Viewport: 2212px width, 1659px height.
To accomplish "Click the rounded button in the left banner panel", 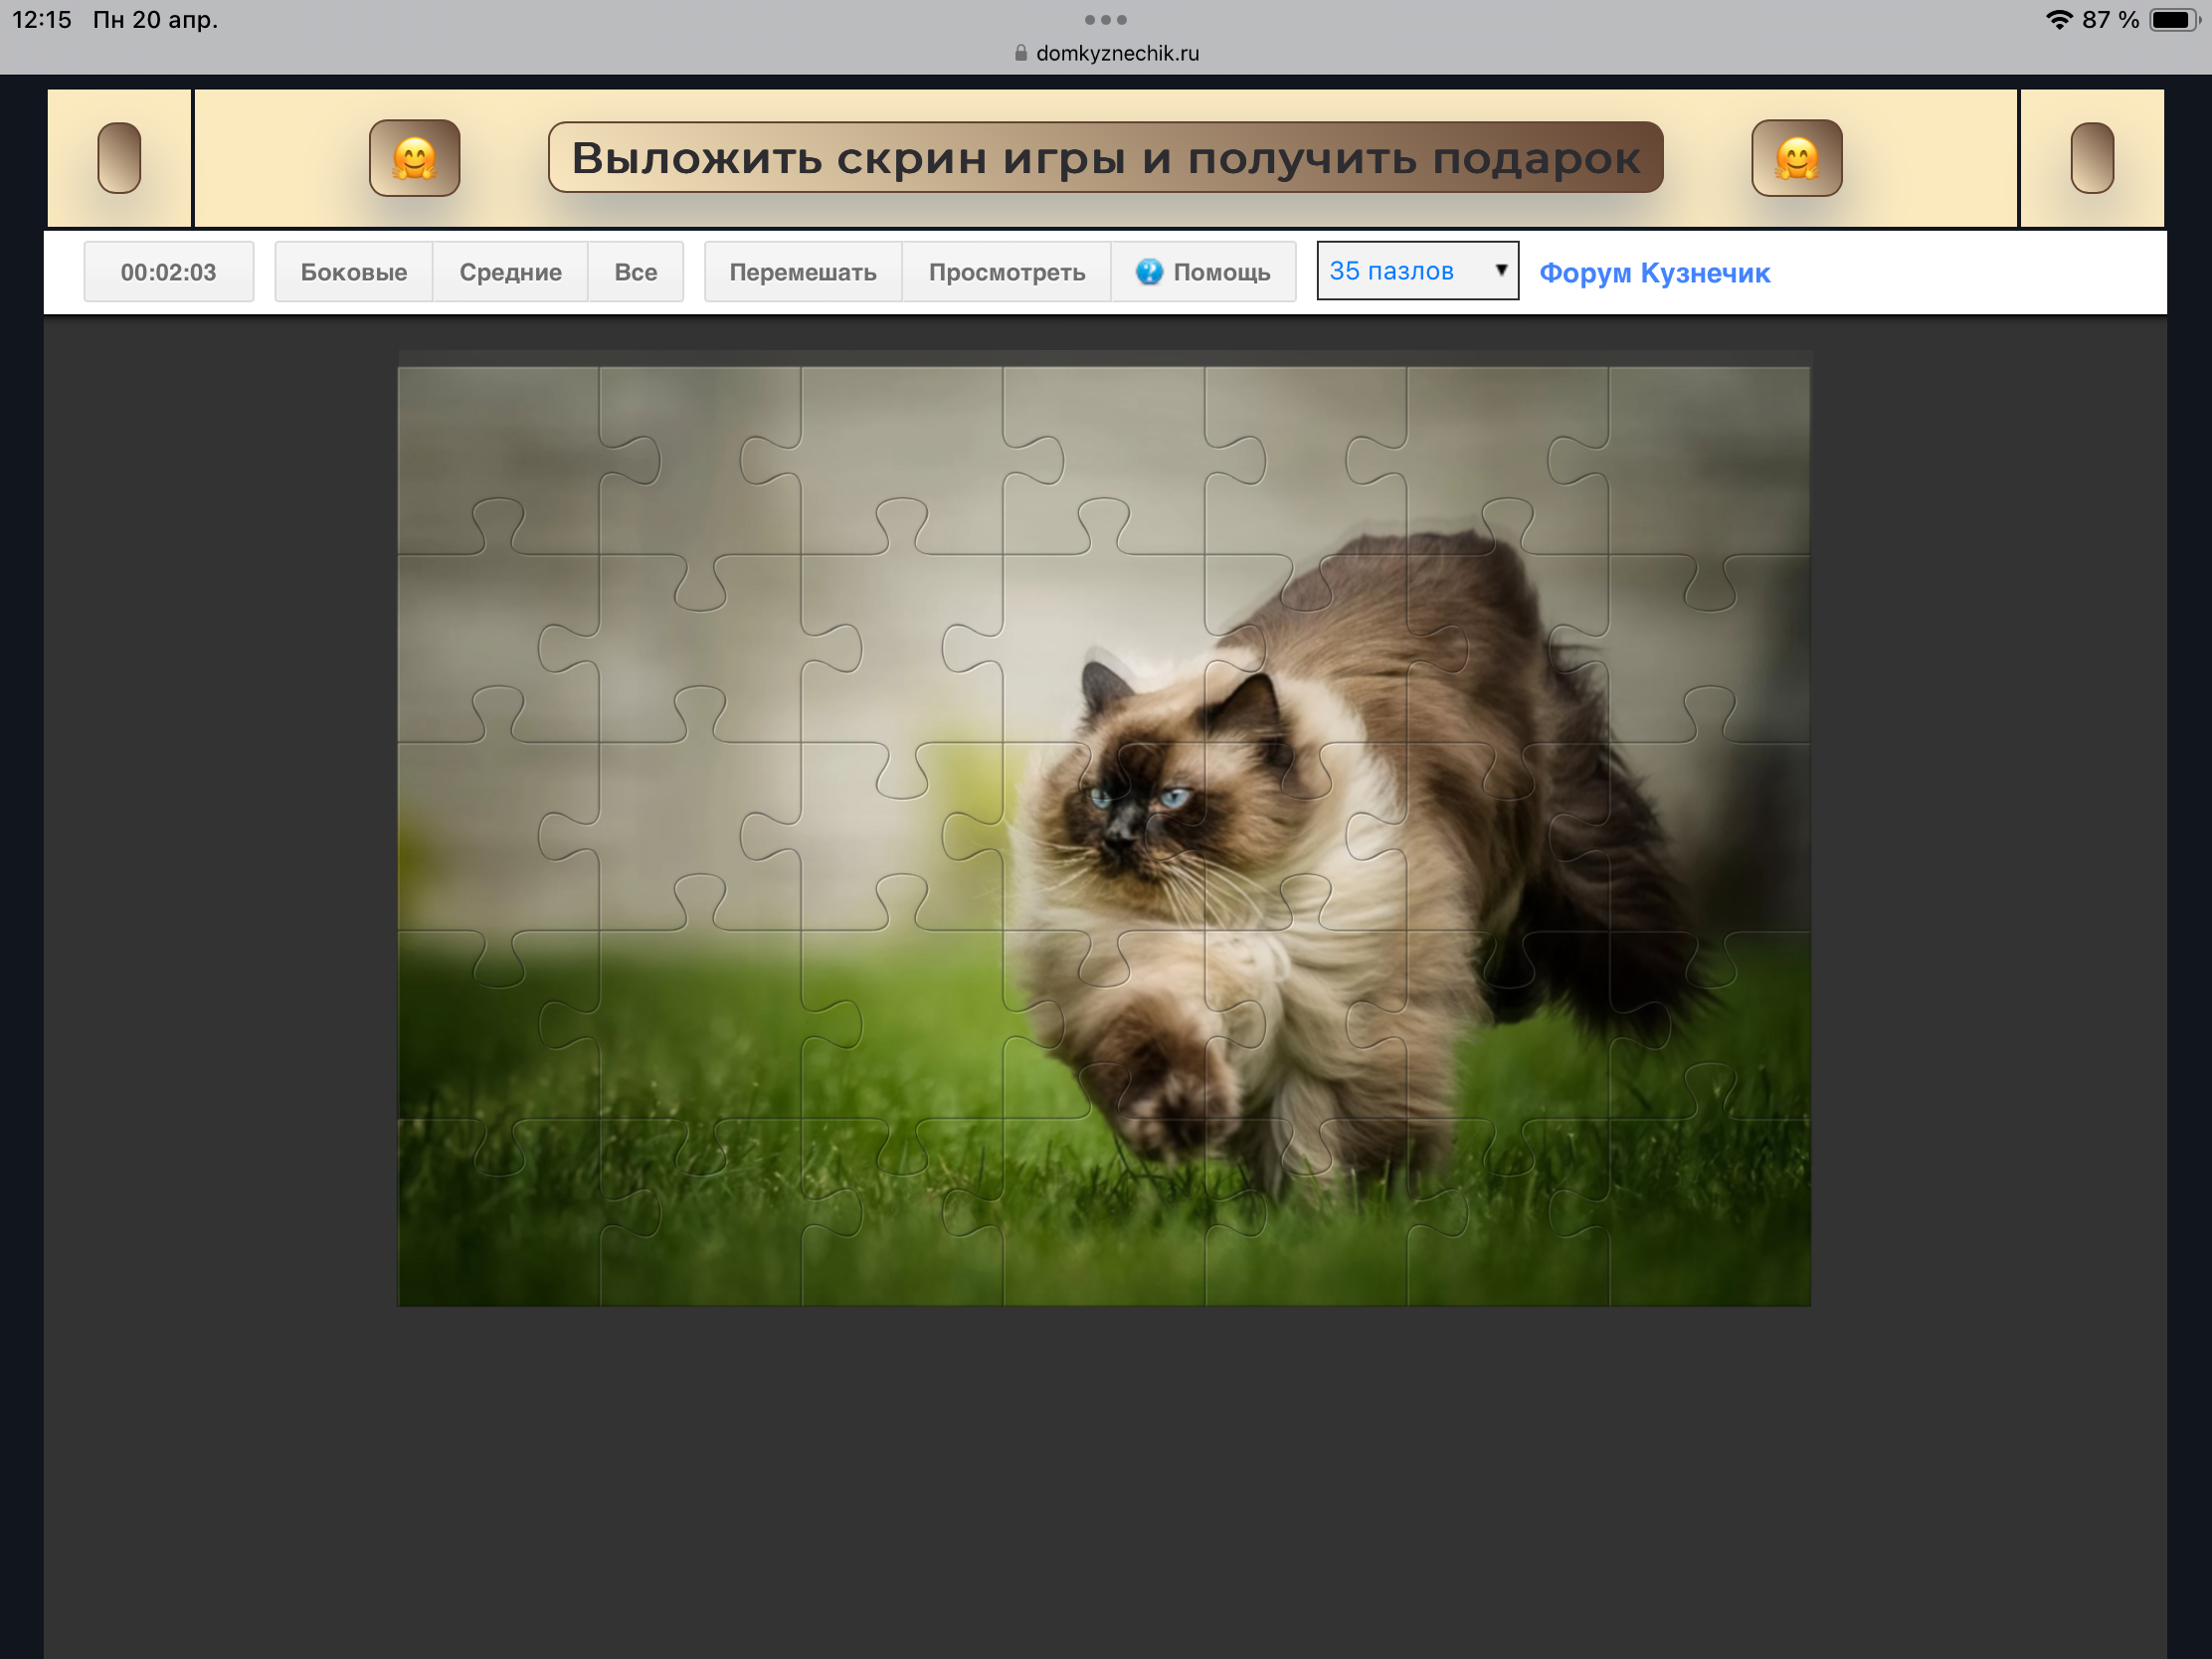I will [x=119, y=158].
